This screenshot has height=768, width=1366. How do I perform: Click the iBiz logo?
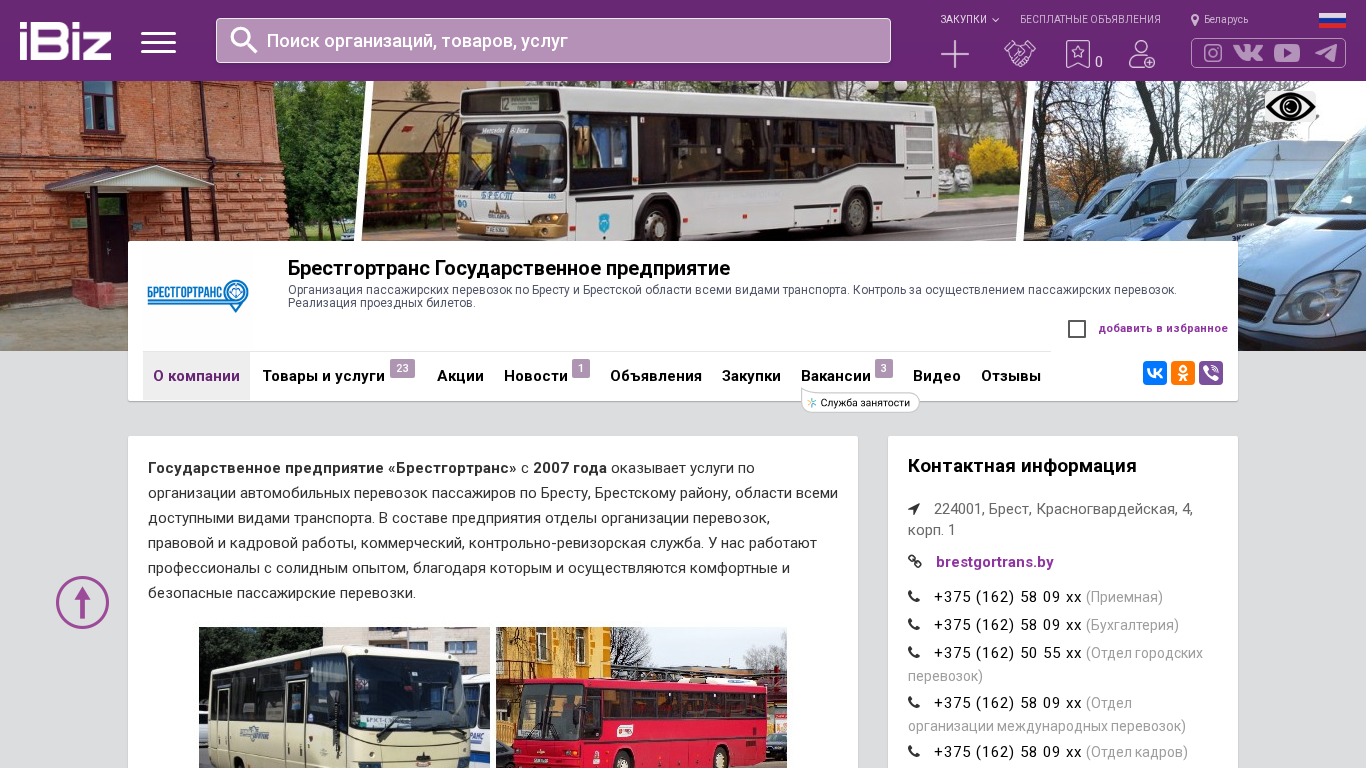click(x=65, y=41)
